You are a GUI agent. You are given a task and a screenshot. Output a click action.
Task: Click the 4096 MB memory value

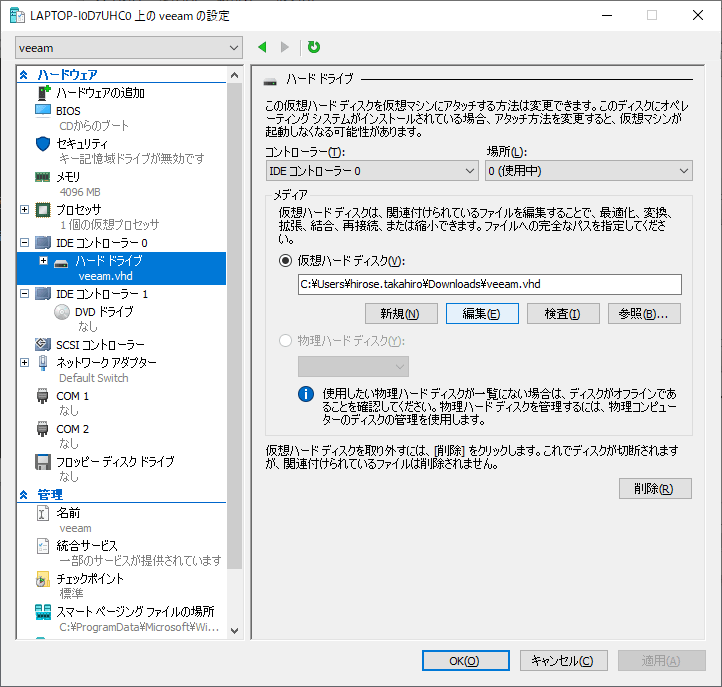point(80,192)
